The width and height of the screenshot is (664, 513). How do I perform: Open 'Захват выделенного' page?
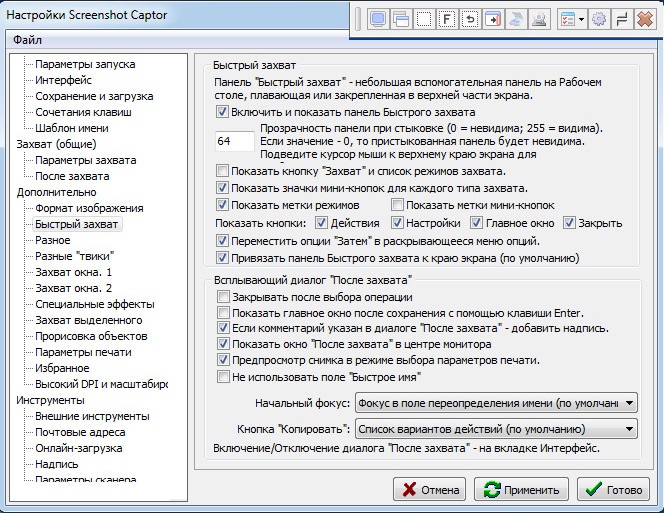pos(89,320)
